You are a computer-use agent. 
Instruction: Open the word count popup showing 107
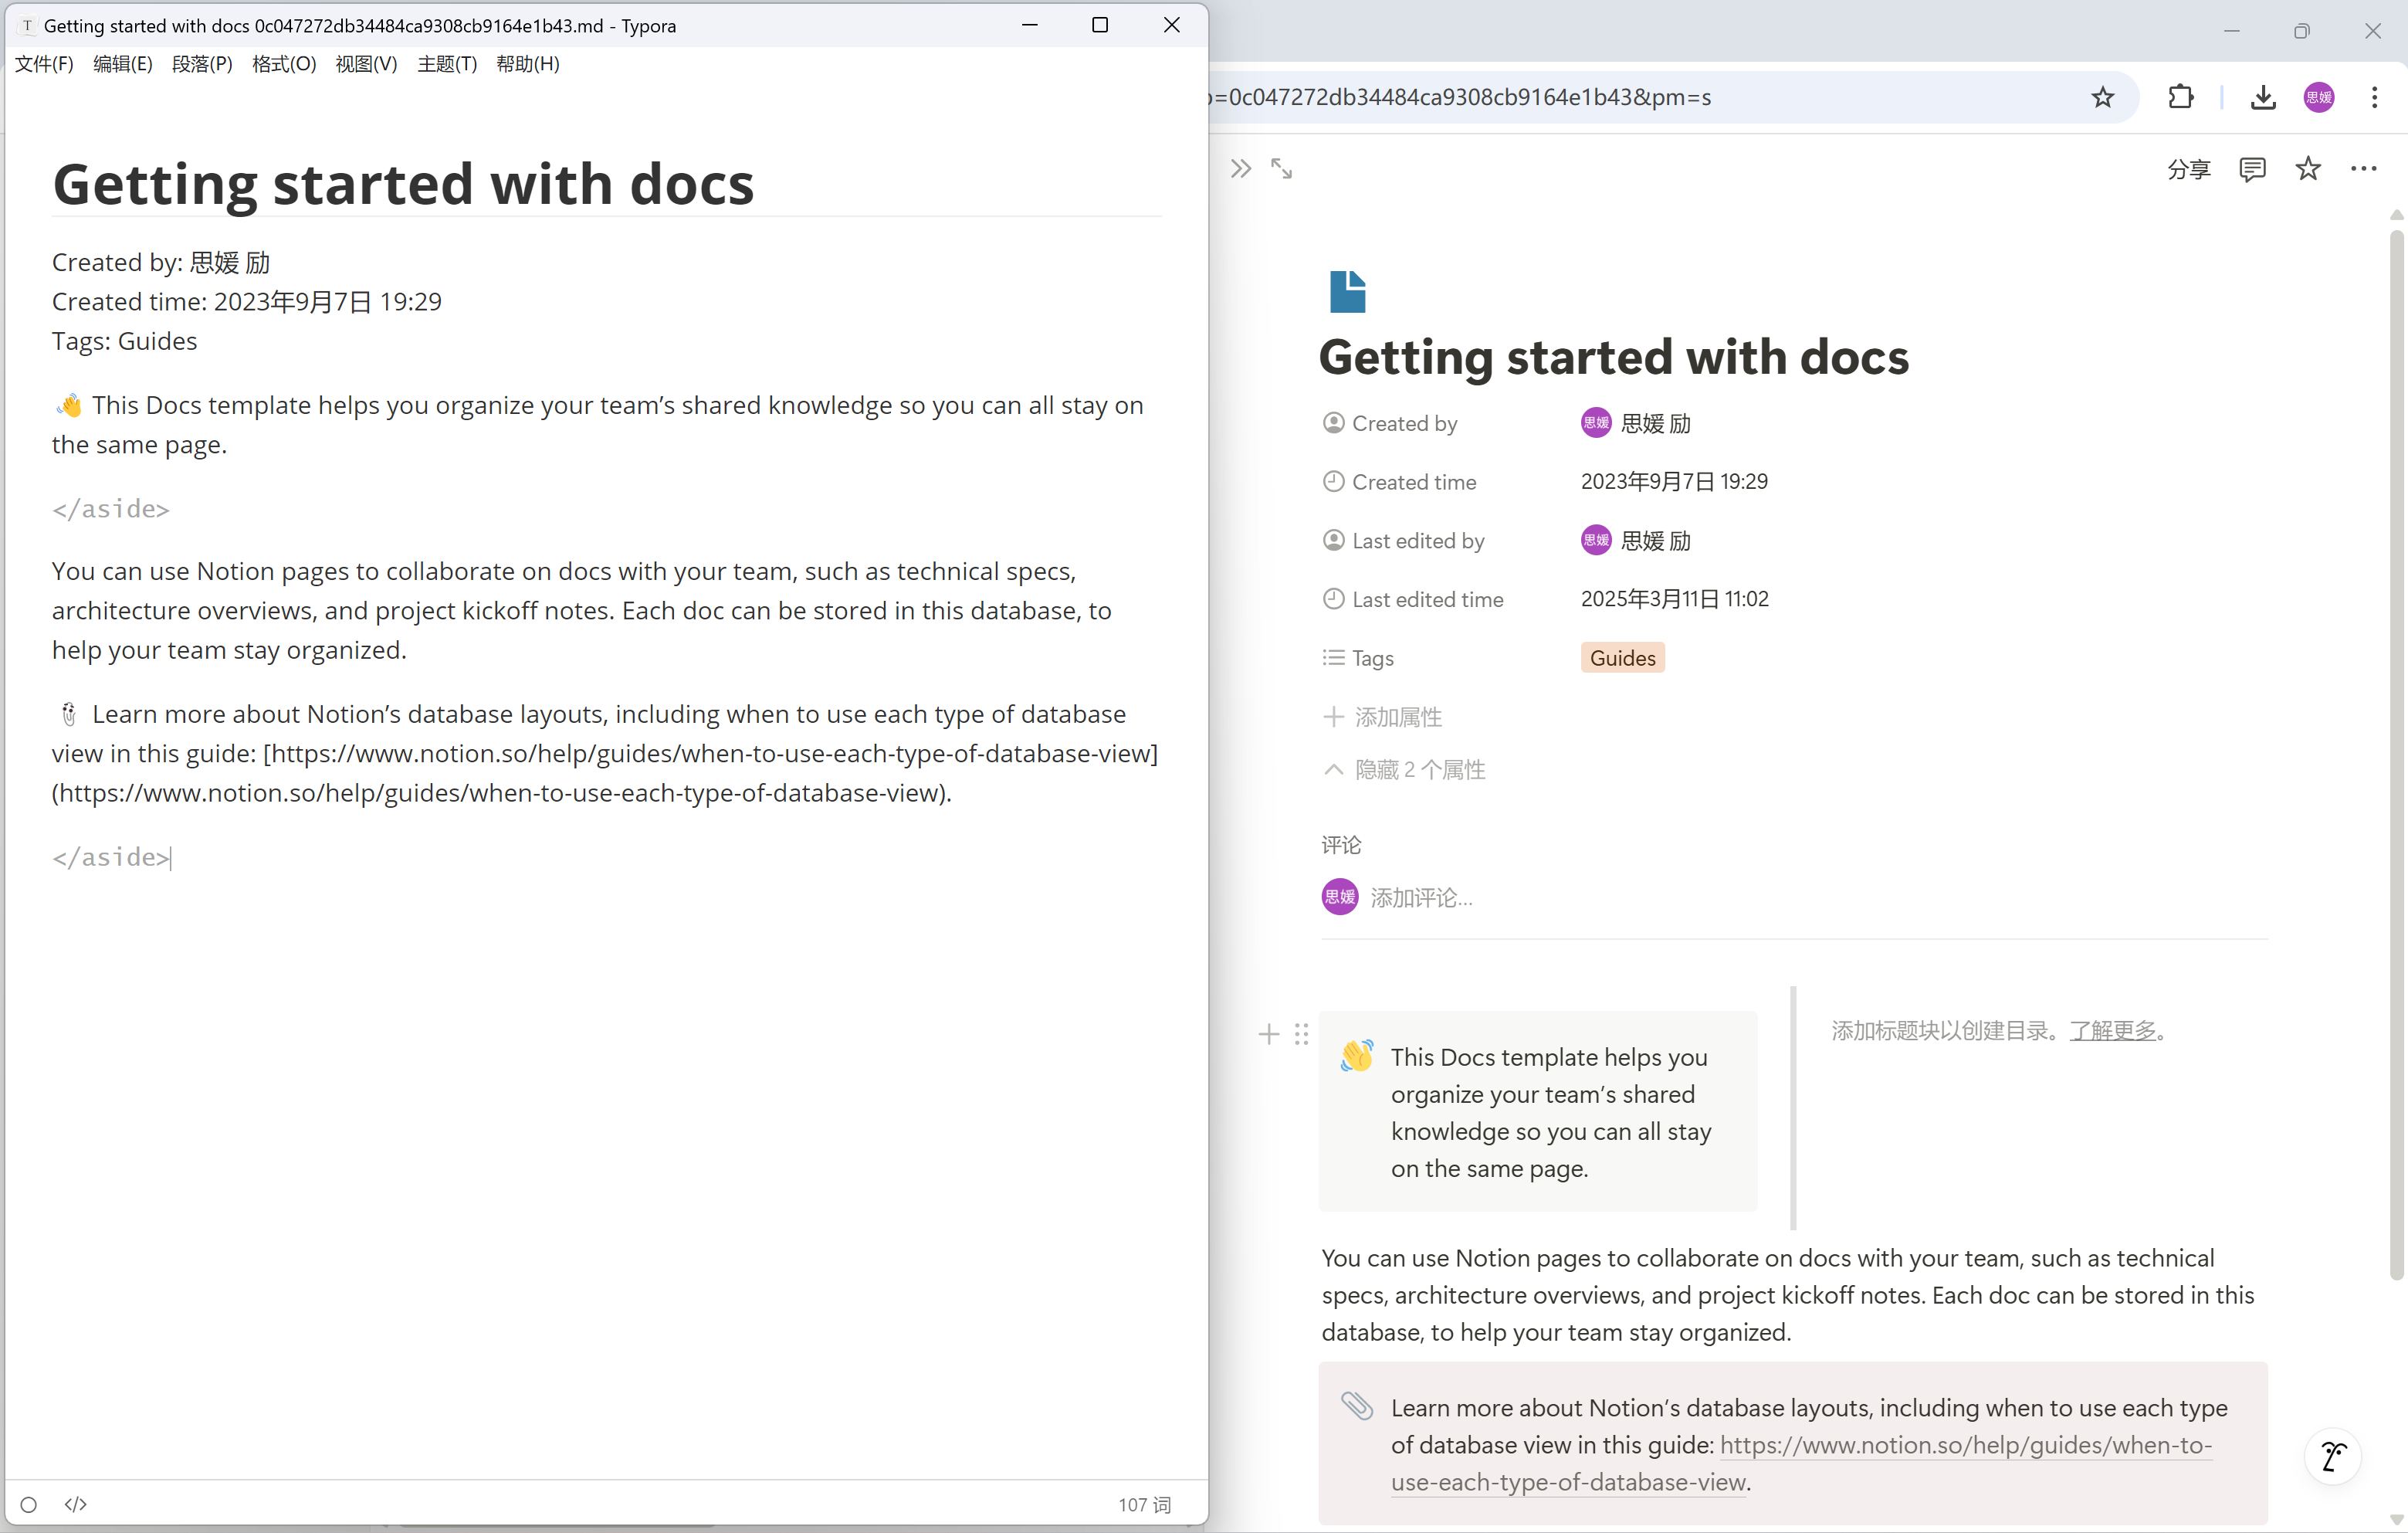[1144, 1504]
